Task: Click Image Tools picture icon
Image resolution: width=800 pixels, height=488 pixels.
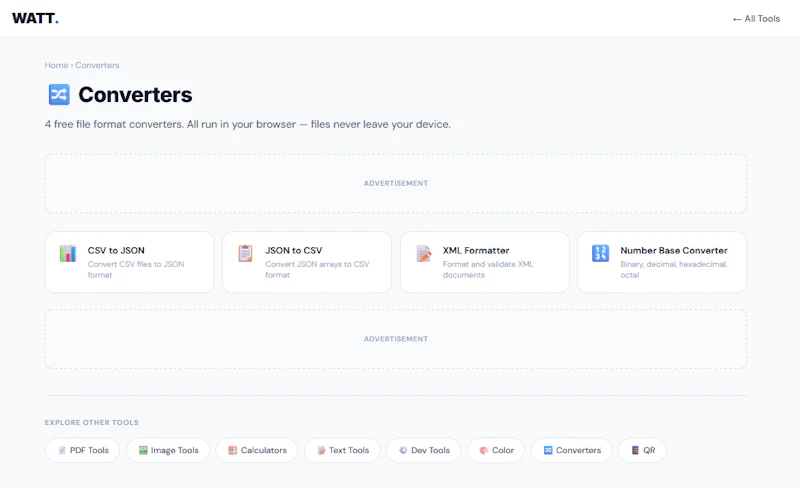Action: click(143, 450)
